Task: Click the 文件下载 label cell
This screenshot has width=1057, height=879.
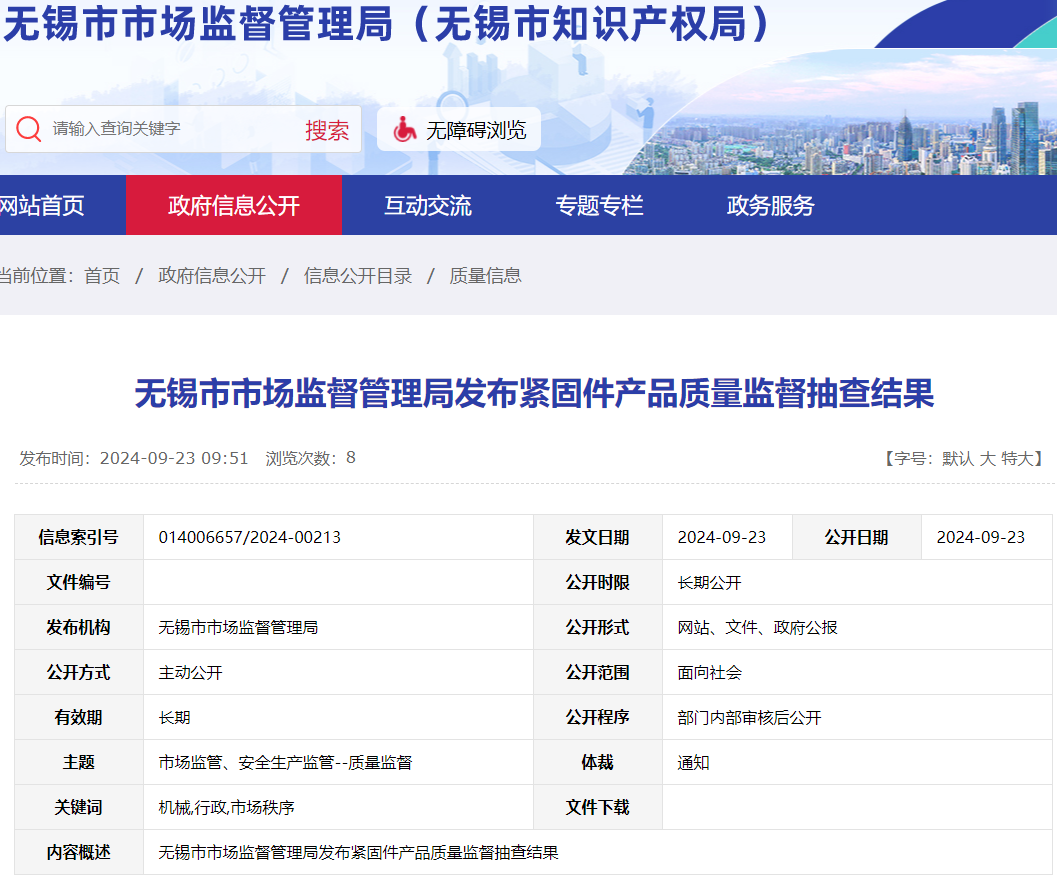Action: (598, 808)
